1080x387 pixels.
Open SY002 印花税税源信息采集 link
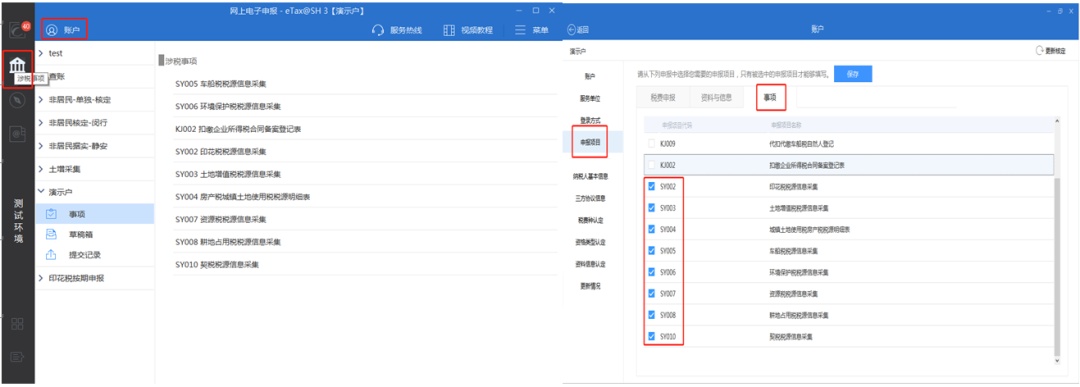coord(220,151)
